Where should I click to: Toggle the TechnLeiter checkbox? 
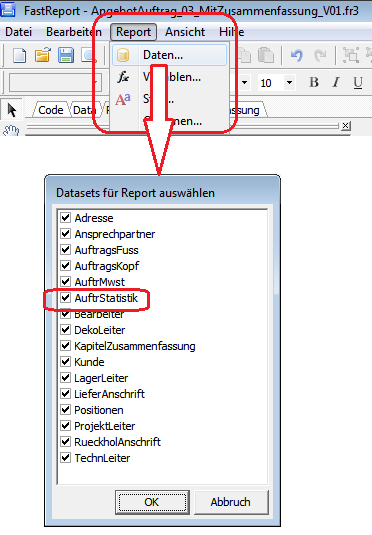click(65, 458)
